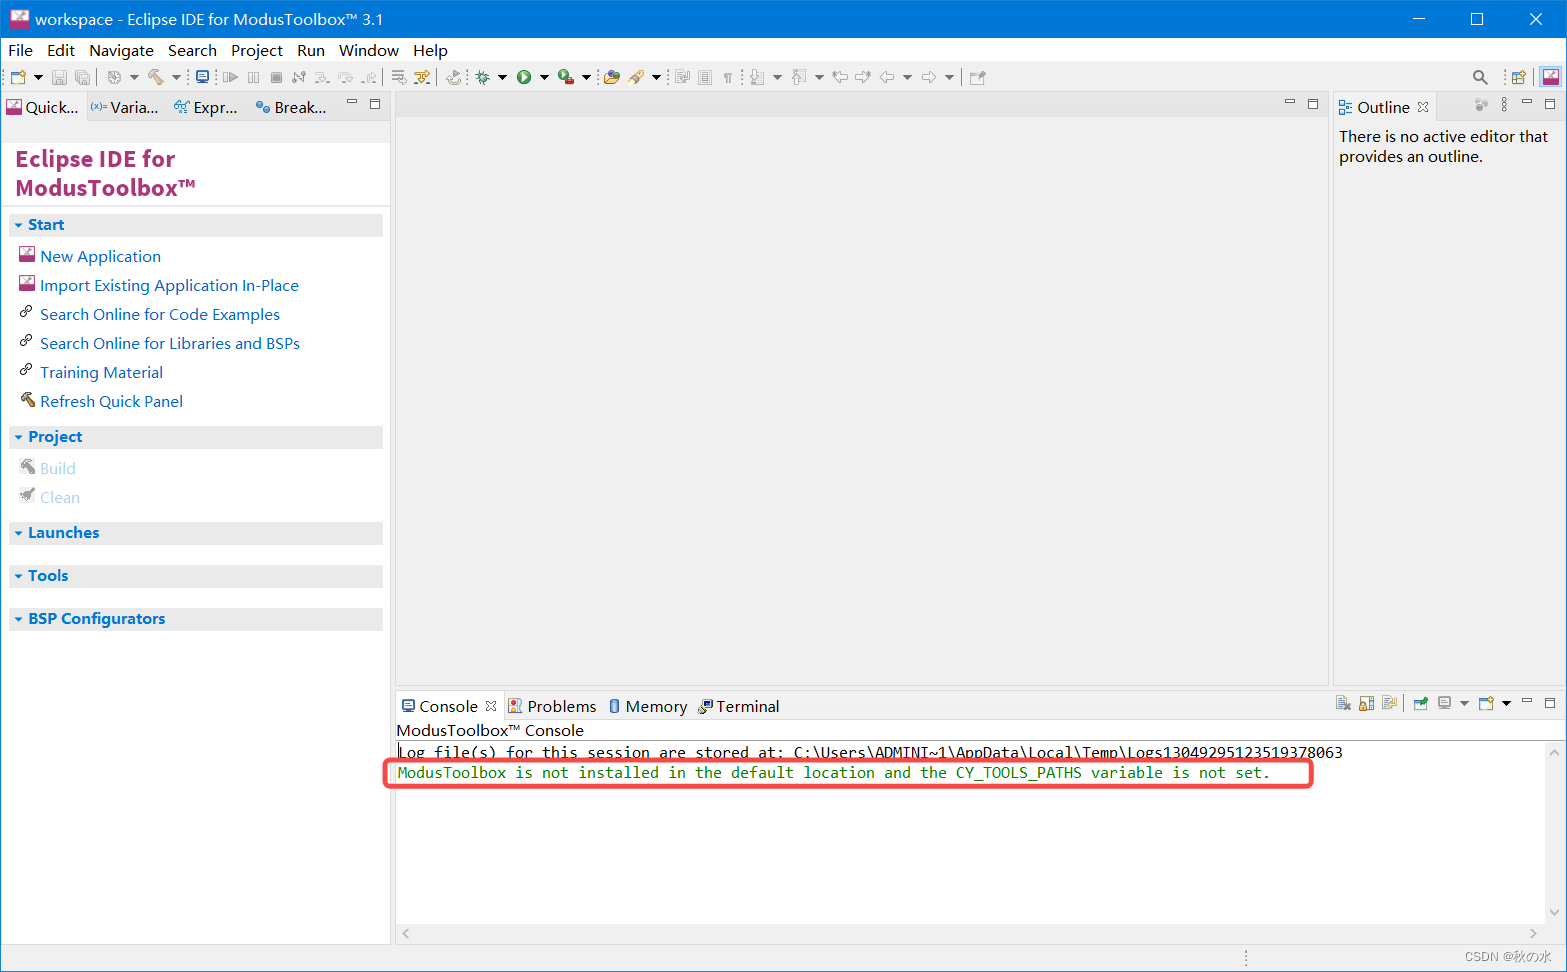1567x972 pixels.
Task: Open the Build hammer dropdown arrow
Action: (176, 77)
